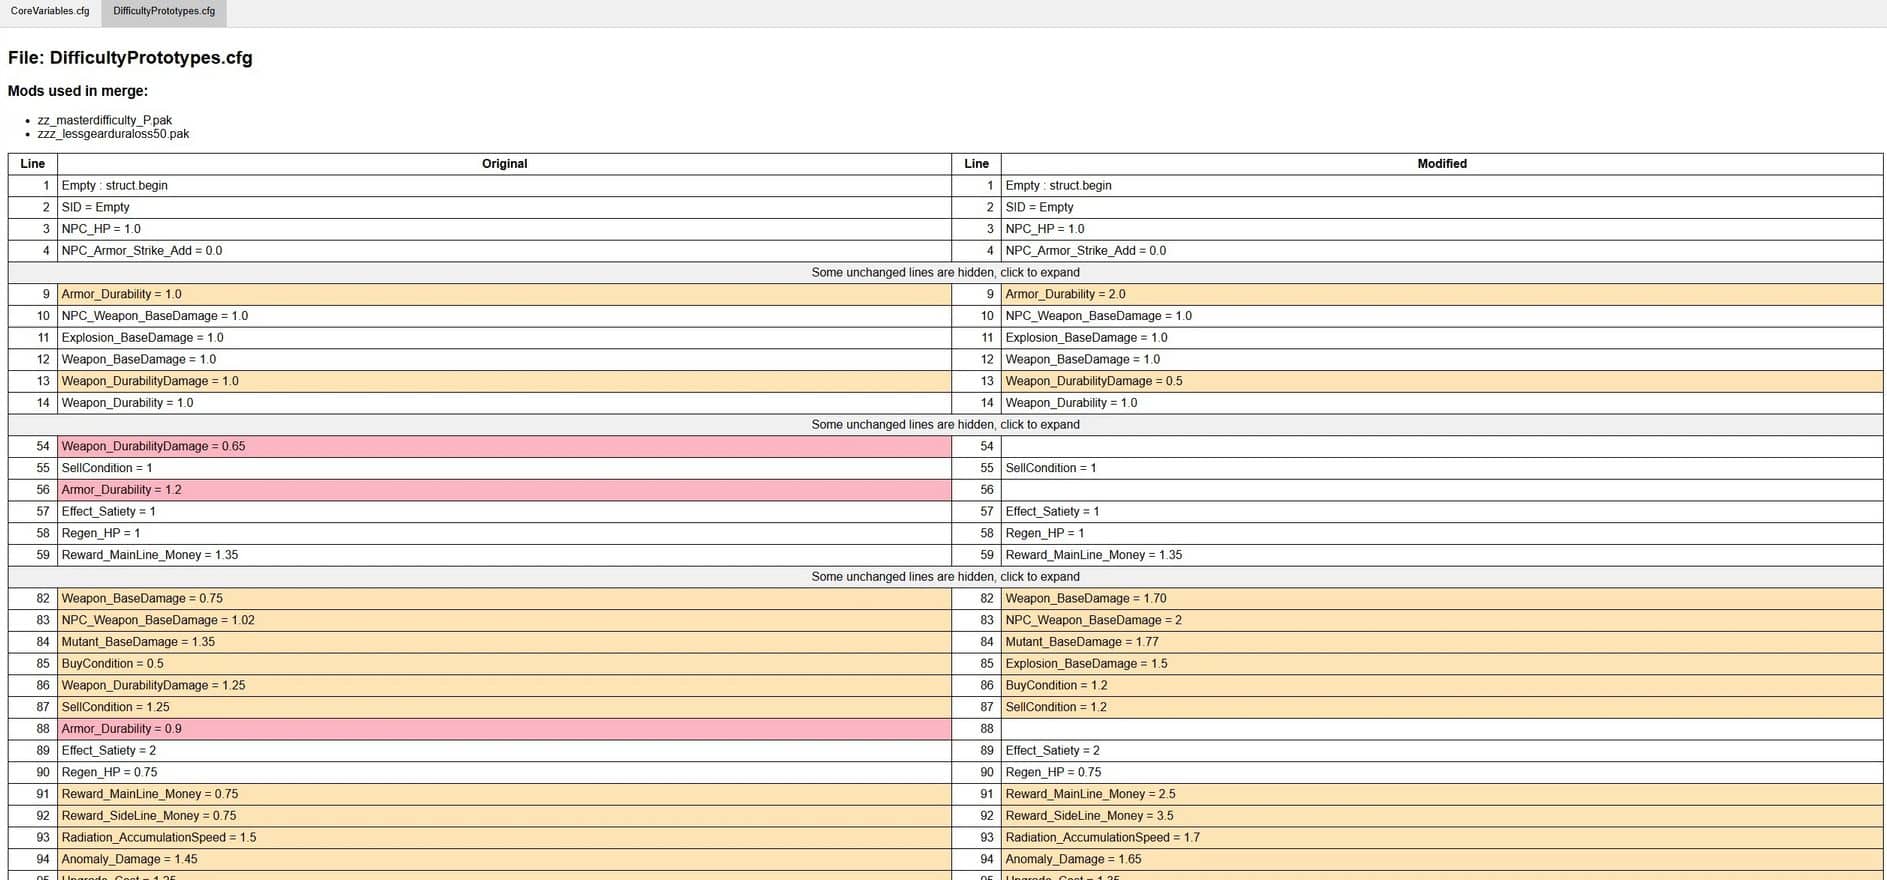Click the Original column header
The image size is (1887, 880).
[x=504, y=164]
